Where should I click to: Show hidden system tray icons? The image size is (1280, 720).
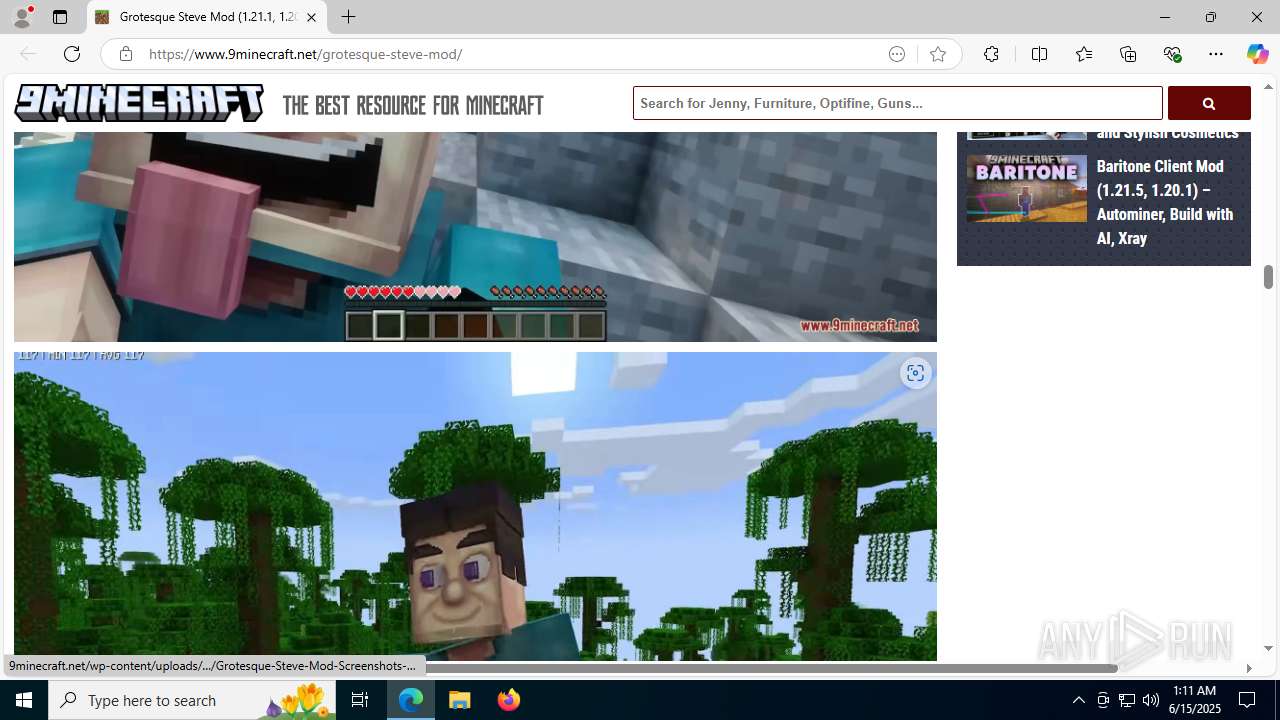tap(1078, 700)
